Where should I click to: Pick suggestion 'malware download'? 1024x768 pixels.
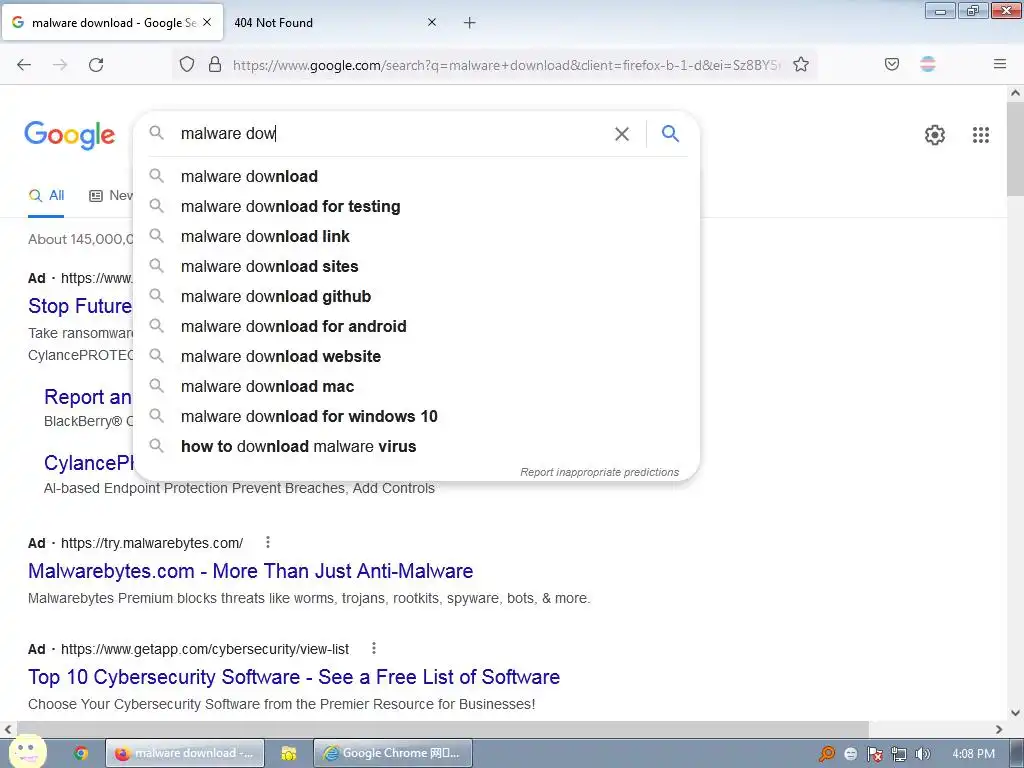pos(416,176)
